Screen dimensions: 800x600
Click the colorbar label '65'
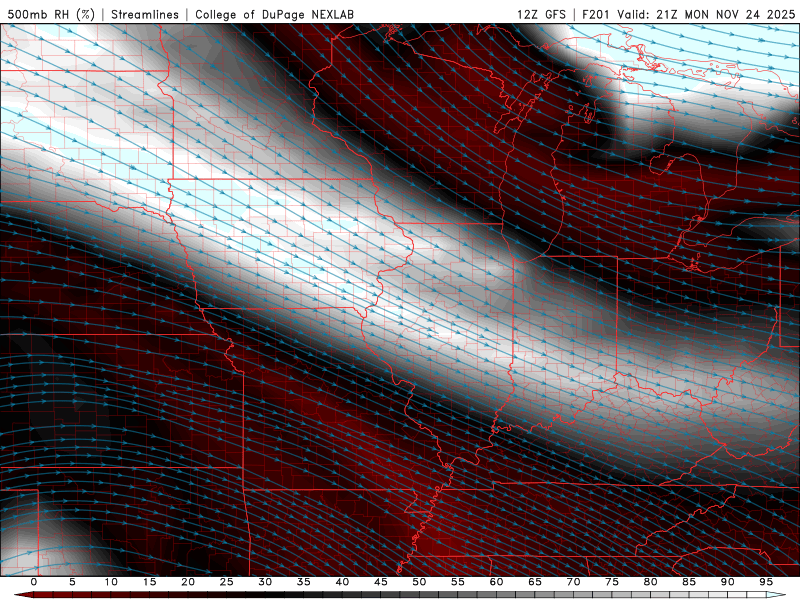(x=535, y=582)
